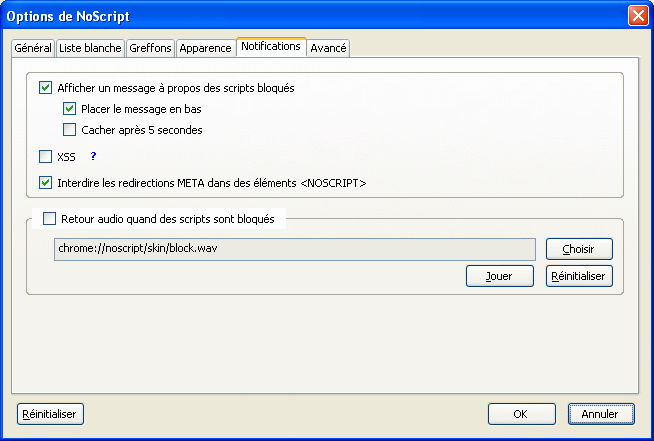Cancel with the Annuler button

(601, 414)
